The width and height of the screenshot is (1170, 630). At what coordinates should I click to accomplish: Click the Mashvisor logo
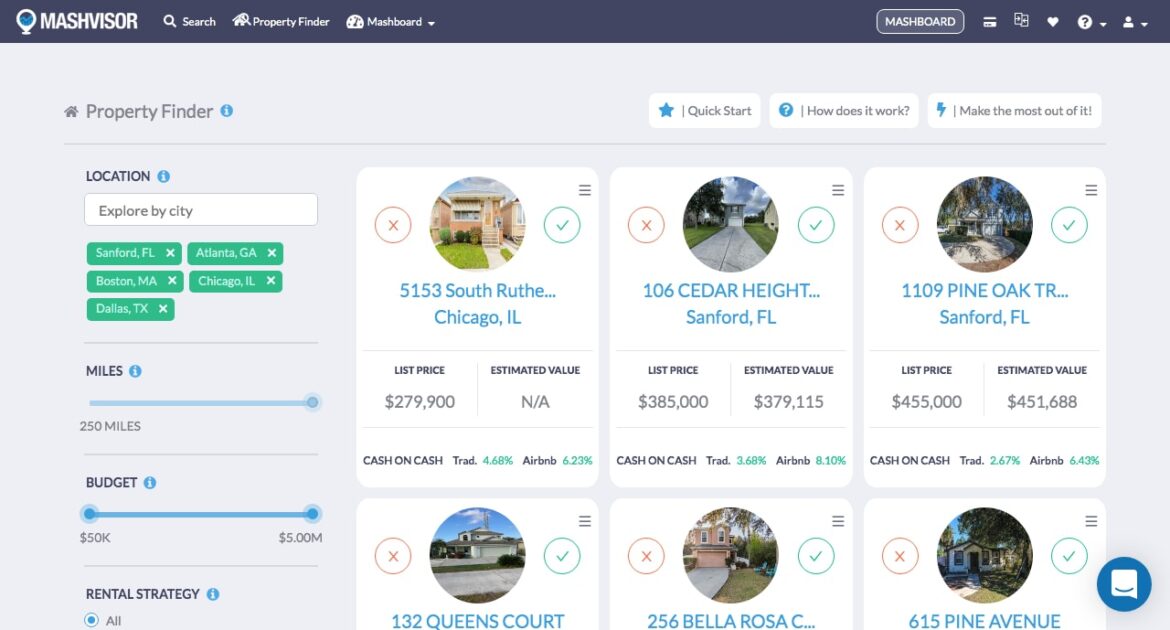pos(77,20)
